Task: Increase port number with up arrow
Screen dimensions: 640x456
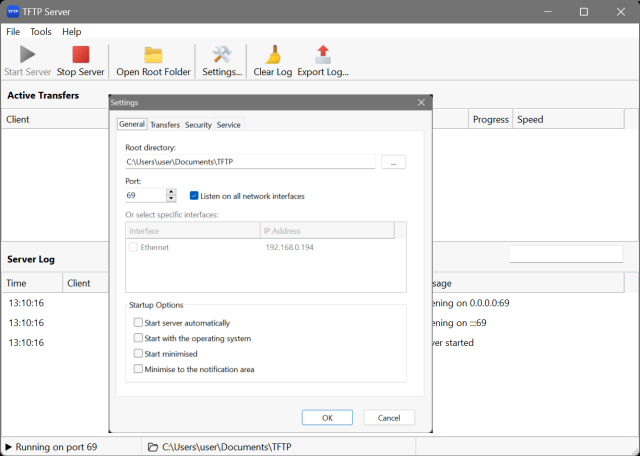Action: click(171, 192)
